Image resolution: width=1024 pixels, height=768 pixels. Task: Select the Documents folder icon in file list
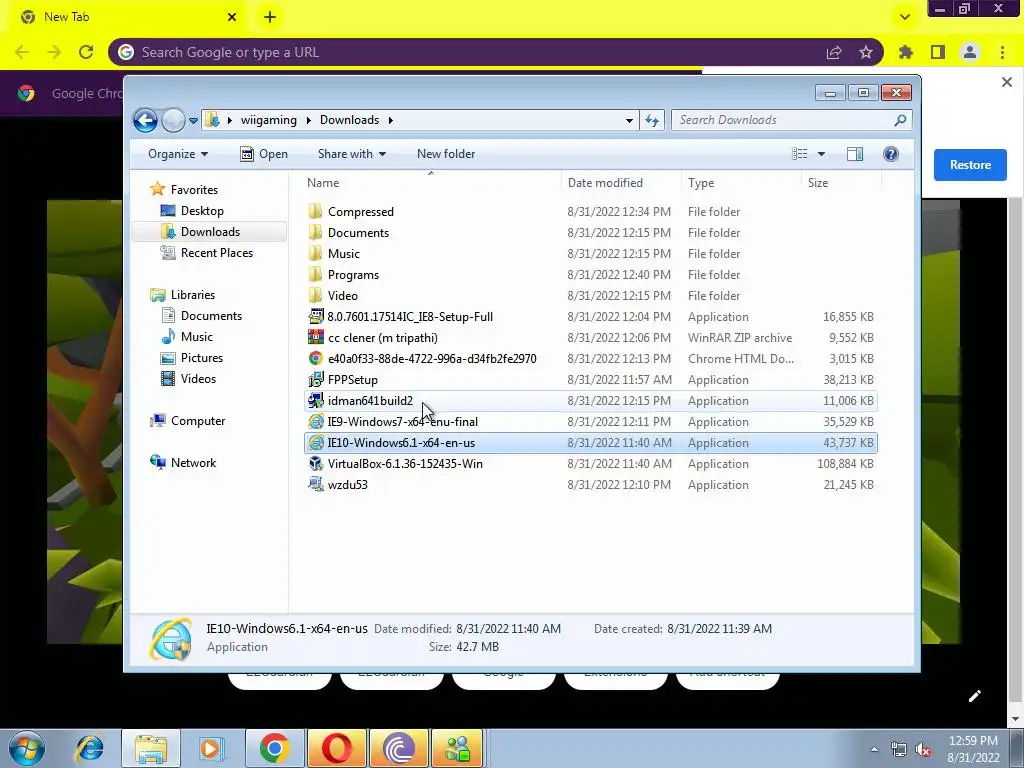tap(315, 232)
